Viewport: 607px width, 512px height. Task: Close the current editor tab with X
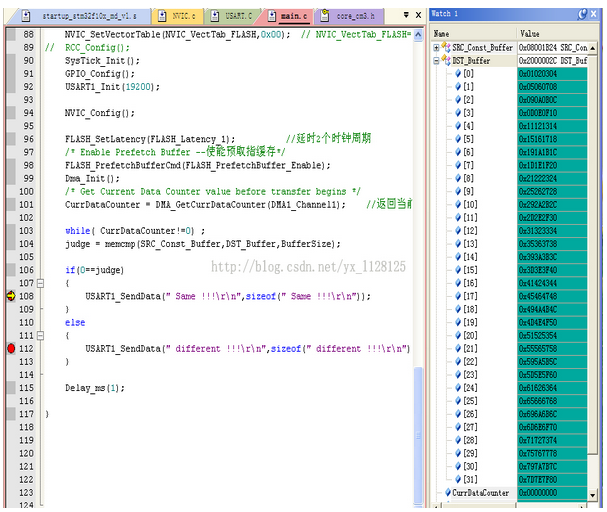click(x=418, y=15)
